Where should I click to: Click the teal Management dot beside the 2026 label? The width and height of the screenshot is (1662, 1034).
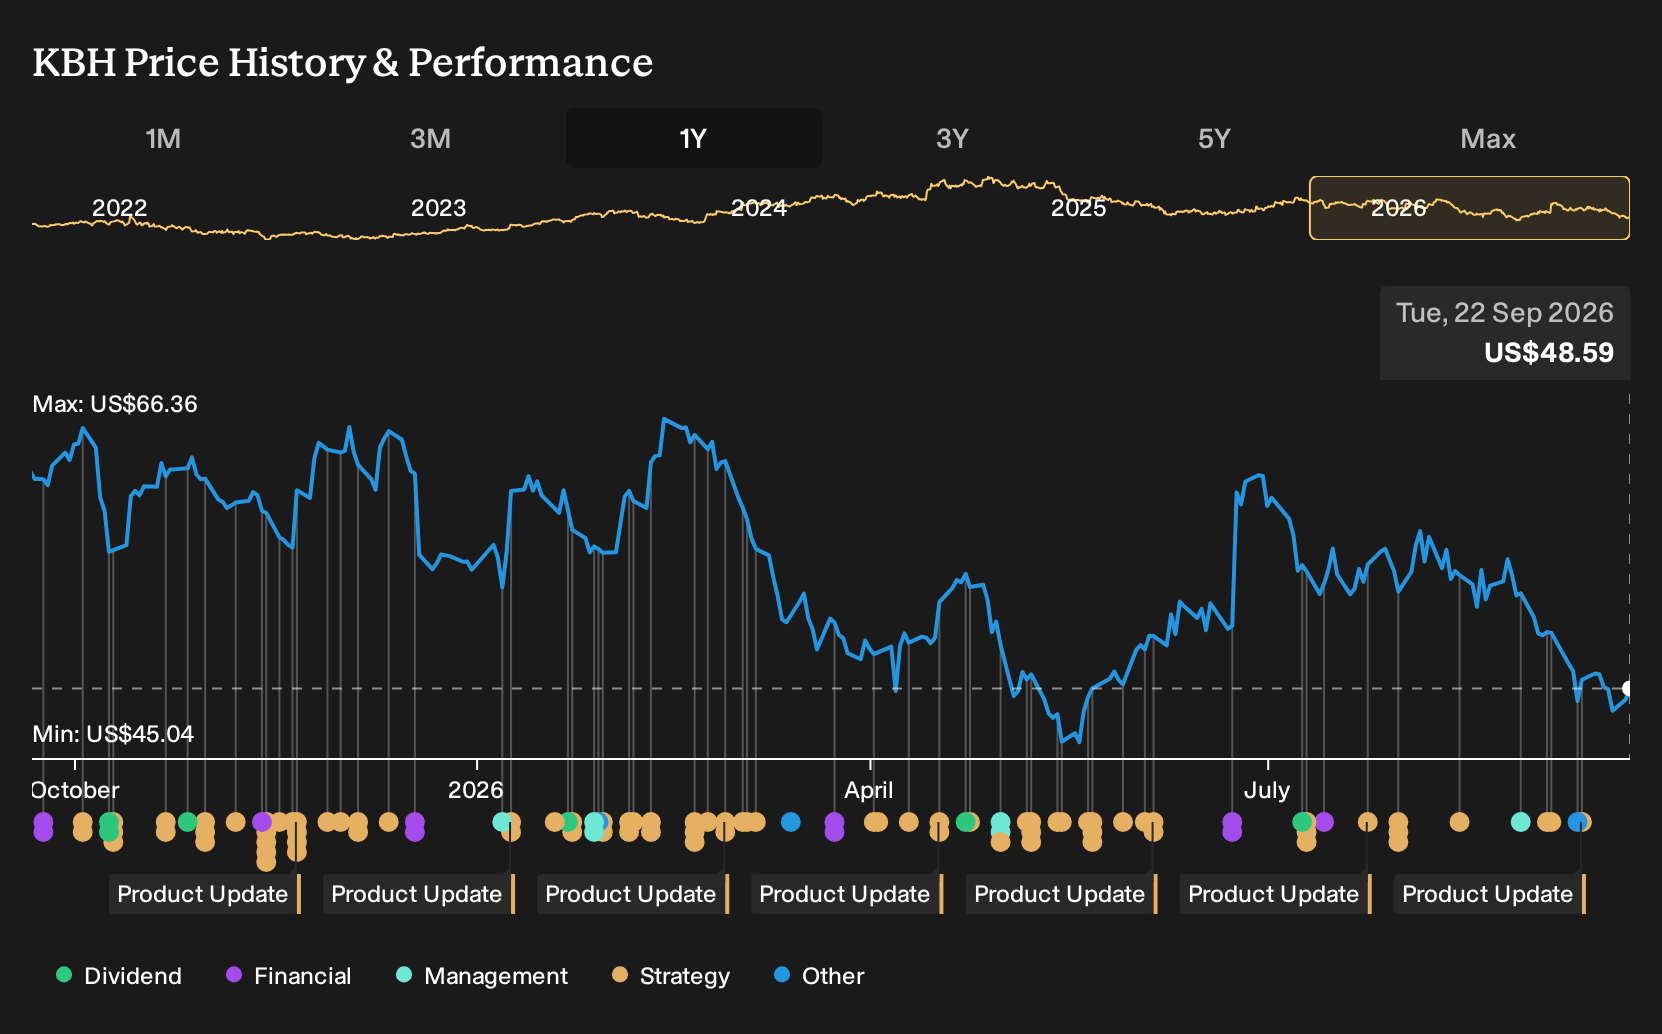[x=502, y=822]
